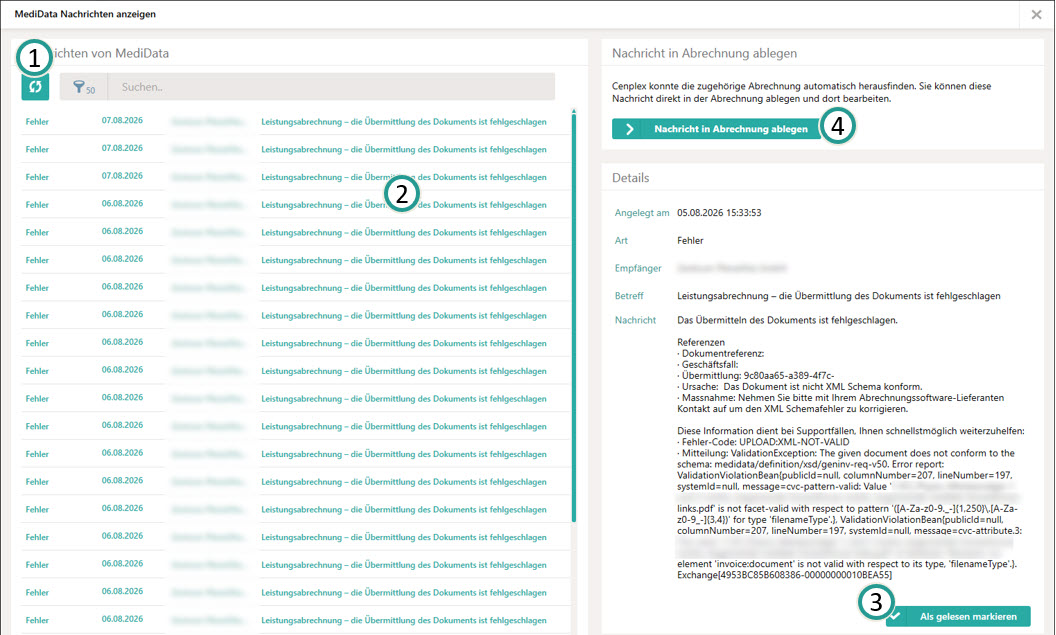The height and width of the screenshot is (635, 1056).
Task: Click the Empfänger label in Details
Action: (x=638, y=268)
